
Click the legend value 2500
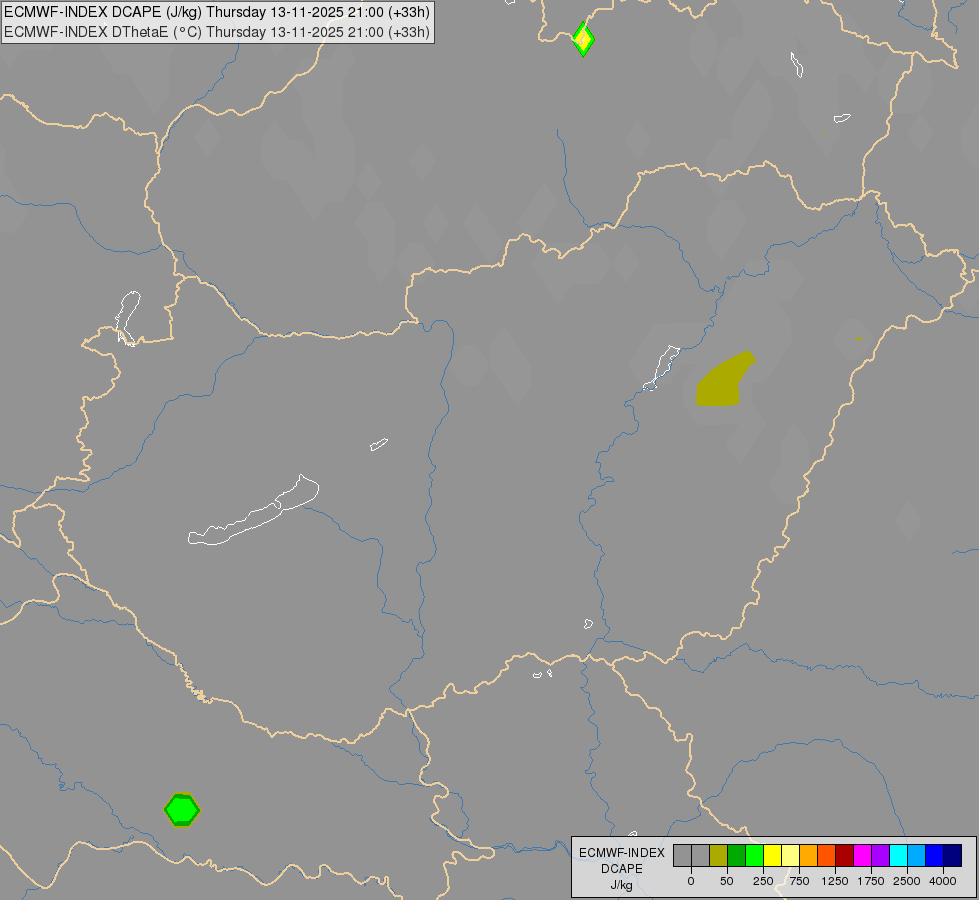pyautogui.click(x=907, y=881)
